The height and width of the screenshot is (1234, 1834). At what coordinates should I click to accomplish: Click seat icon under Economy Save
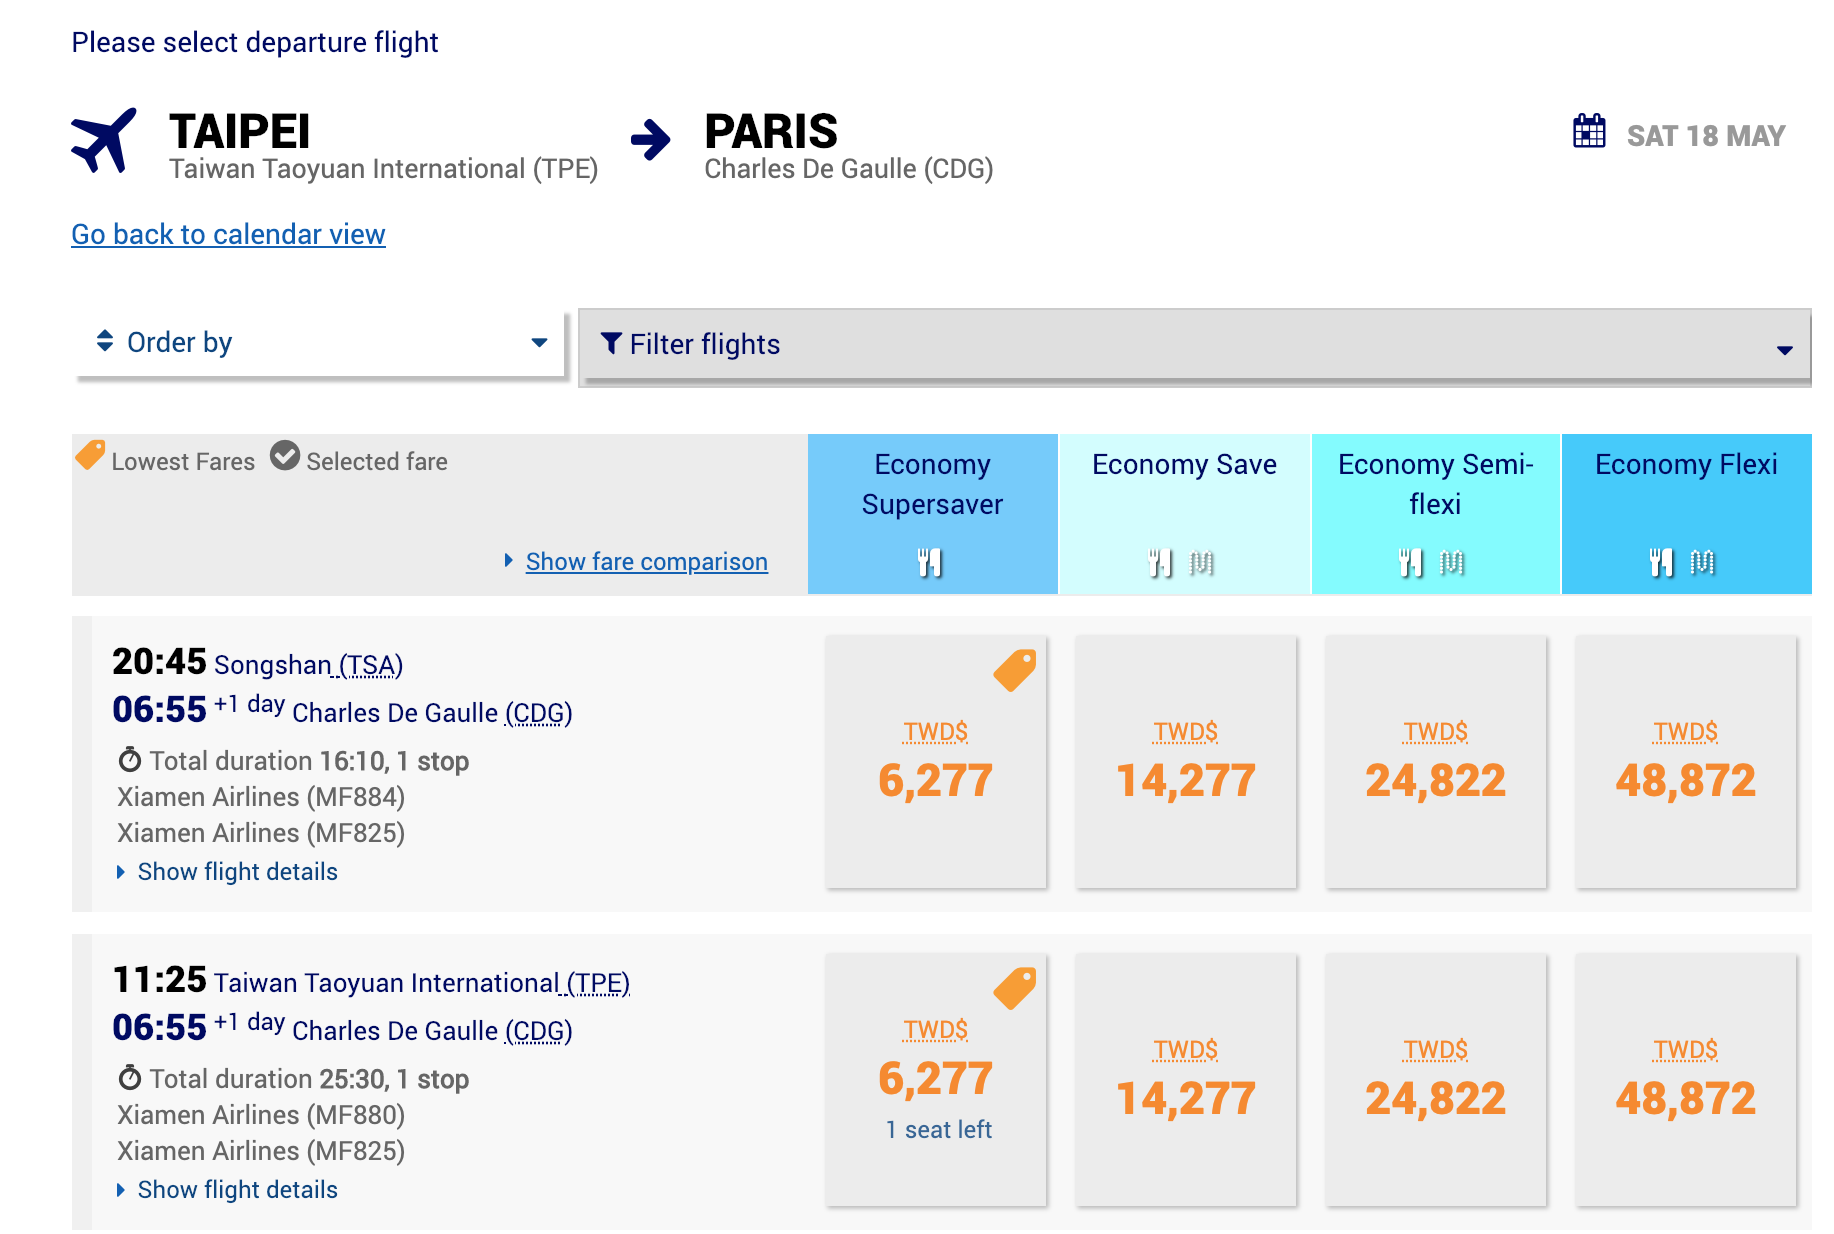[x=1201, y=563]
